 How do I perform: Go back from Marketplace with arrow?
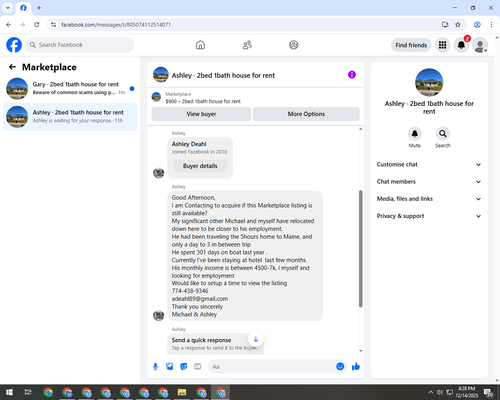[x=12, y=67]
